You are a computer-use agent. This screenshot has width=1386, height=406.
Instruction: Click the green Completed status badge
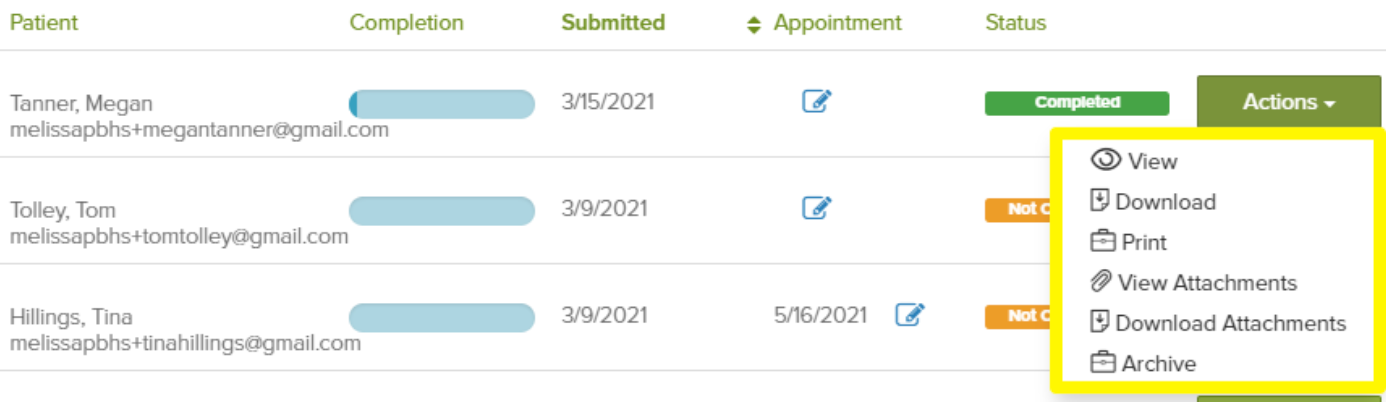[1076, 102]
